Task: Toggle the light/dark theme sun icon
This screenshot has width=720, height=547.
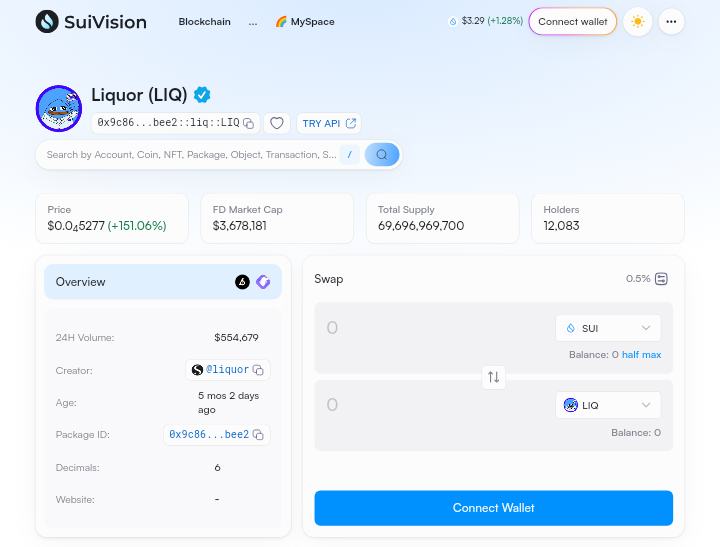Action: pyautogui.click(x=637, y=22)
